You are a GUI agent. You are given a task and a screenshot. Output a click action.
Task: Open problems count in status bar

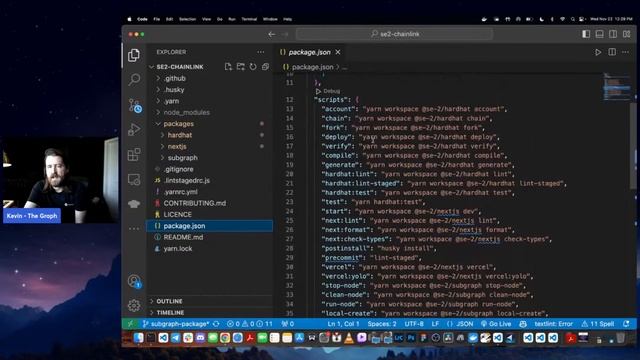click(x=249, y=324)
